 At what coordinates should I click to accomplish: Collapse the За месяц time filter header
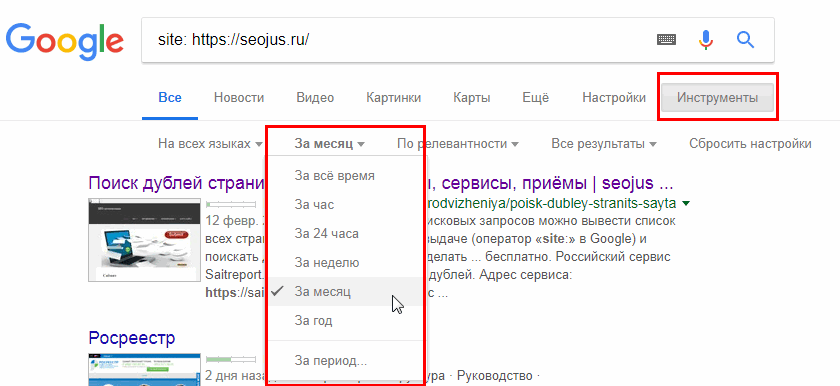[x=329, y=143]
